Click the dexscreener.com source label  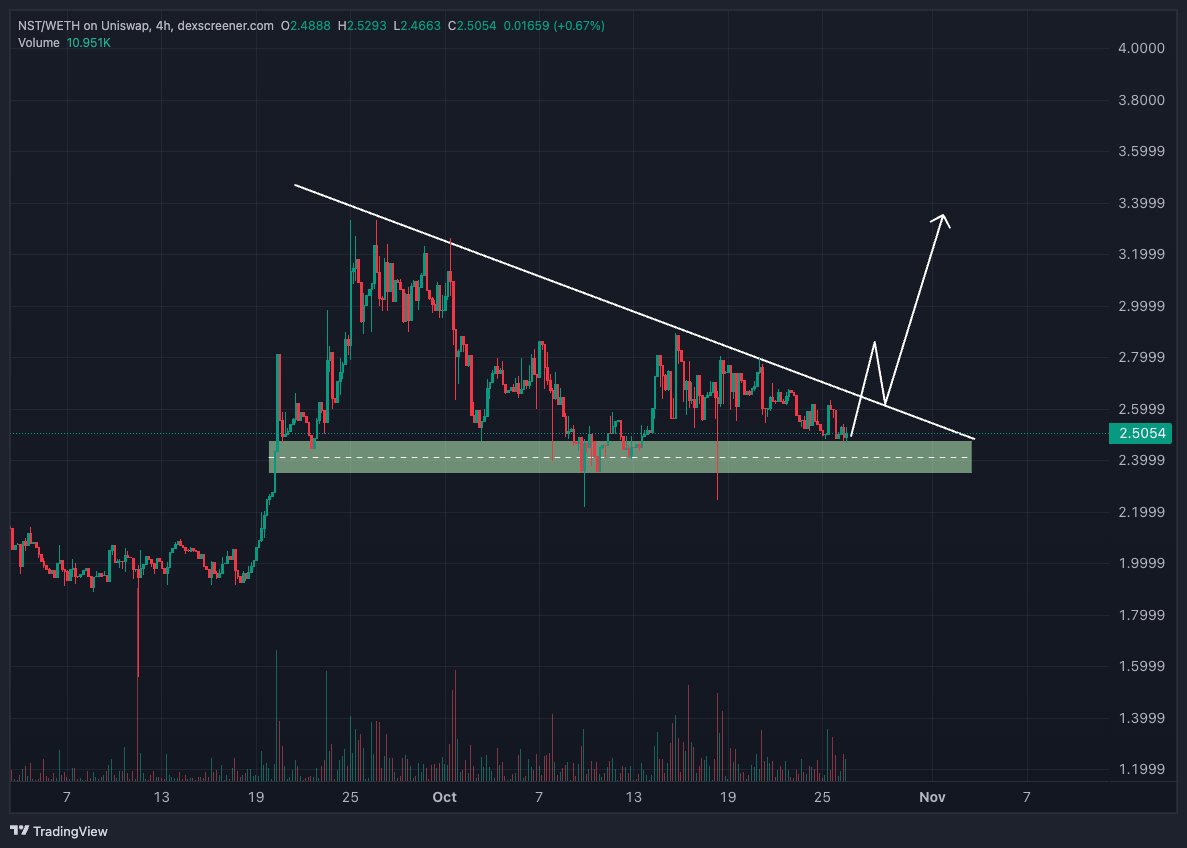click(x=225, y=26)
